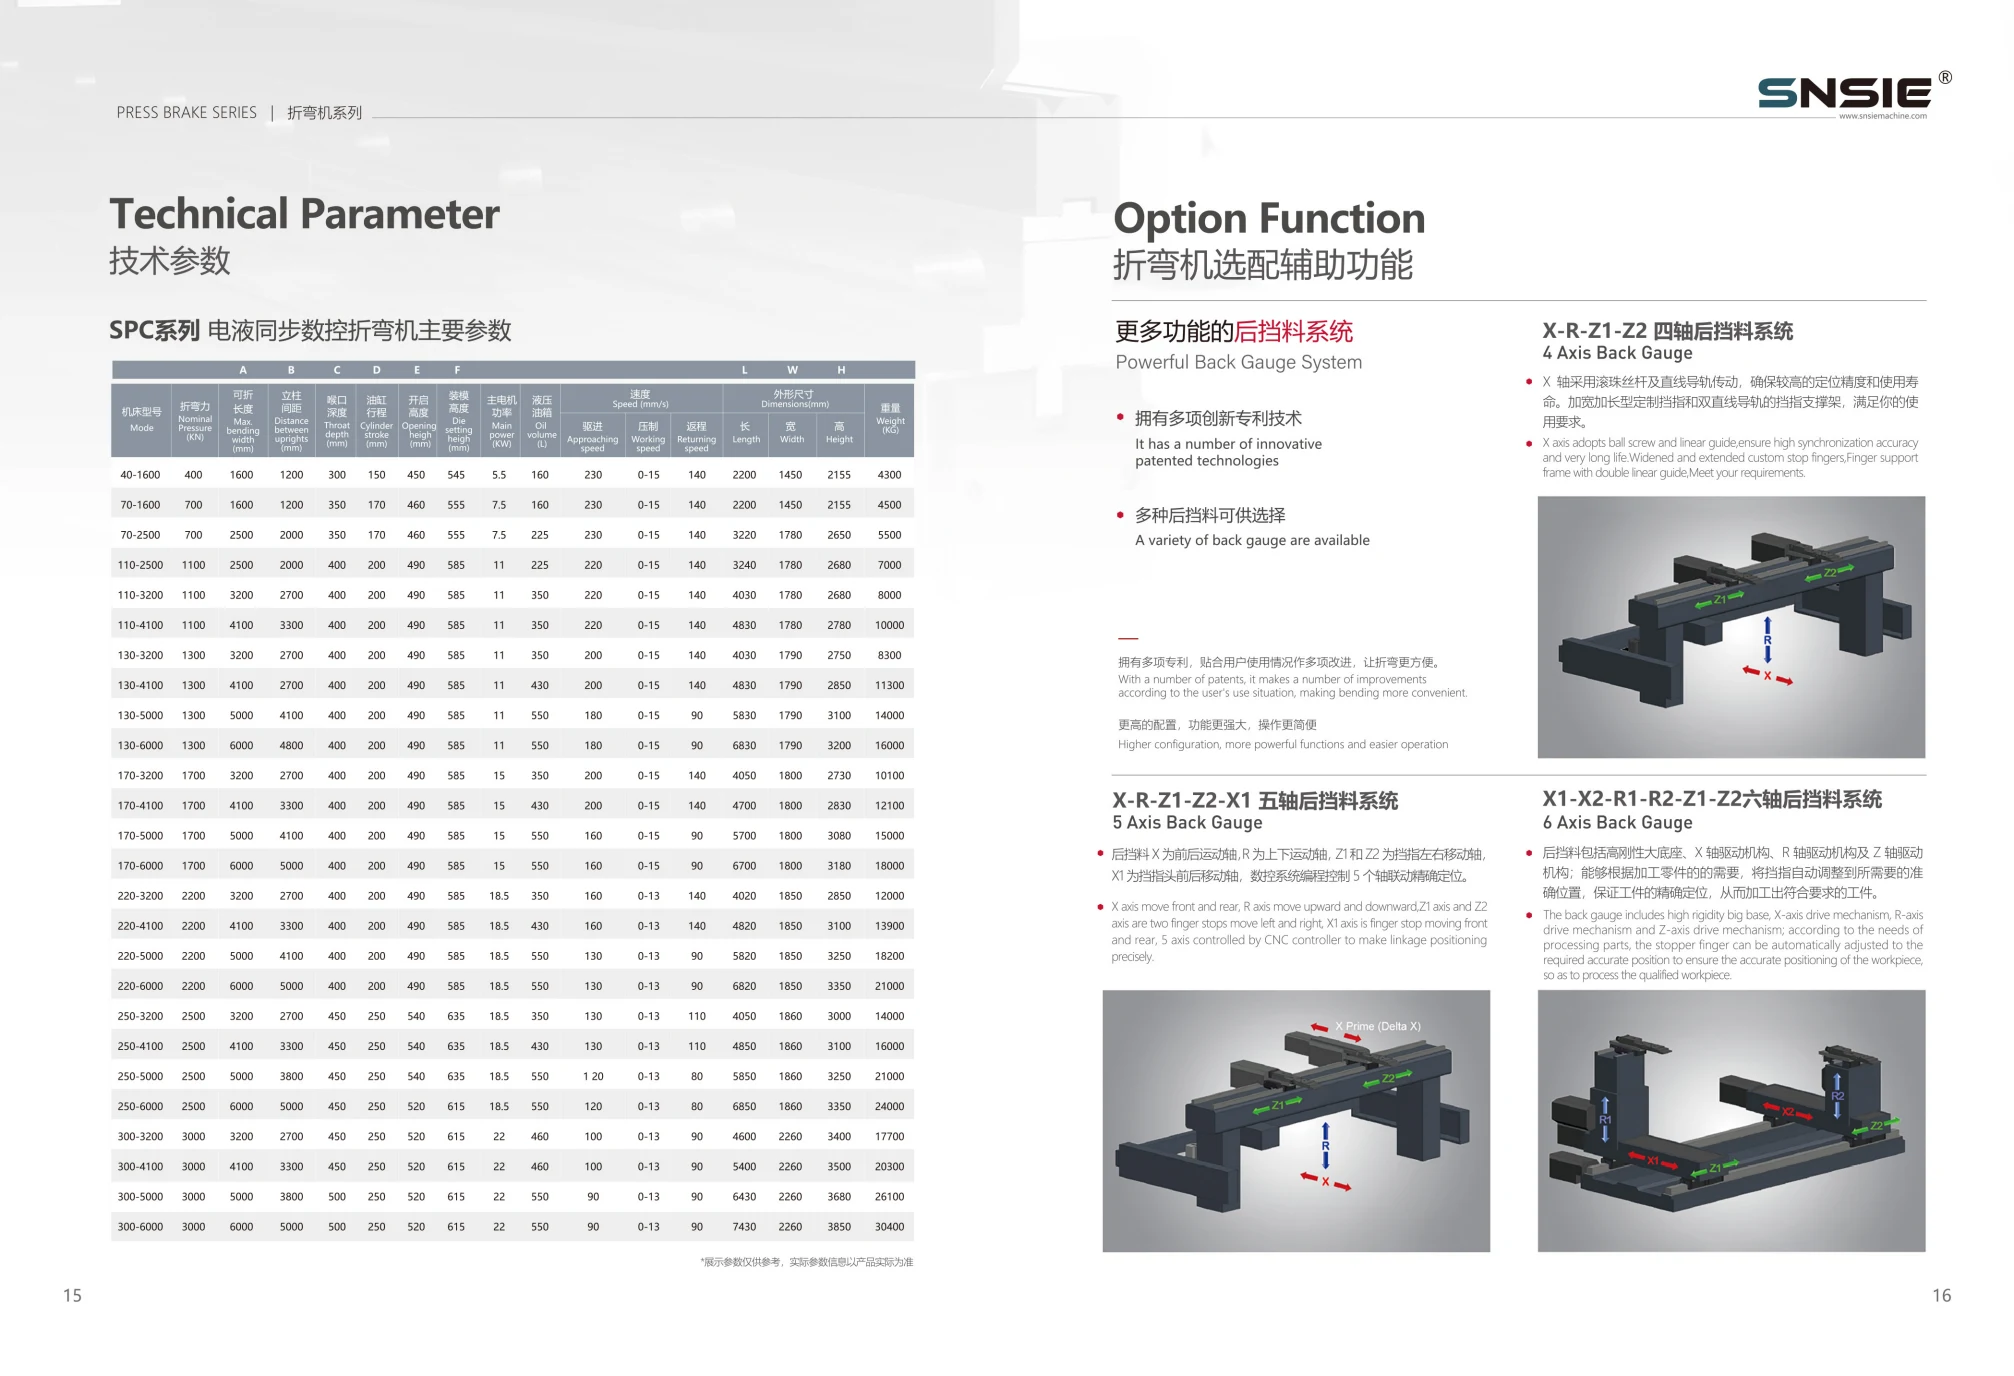Click the SNSIE logo

[1845, 92]
